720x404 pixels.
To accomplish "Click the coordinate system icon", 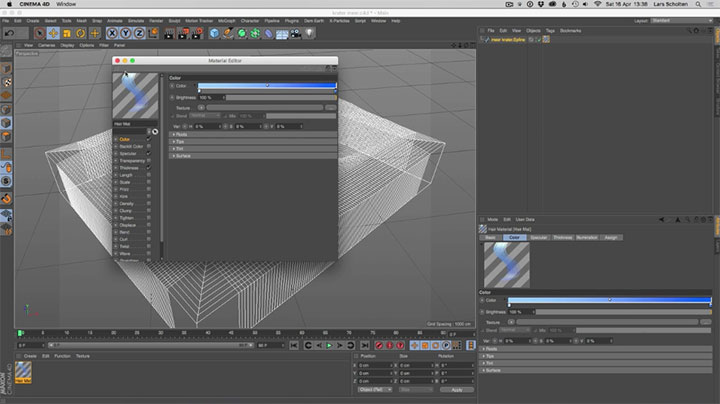I will click(153, 33).
